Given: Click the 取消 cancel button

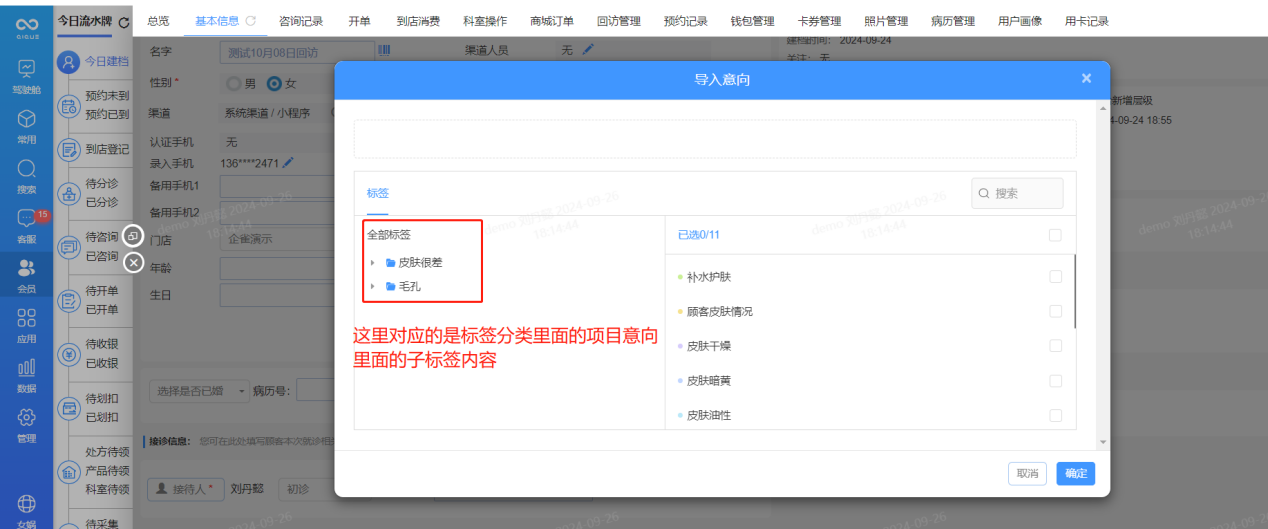Looking at the screenshot, I should coord(1027,473).
